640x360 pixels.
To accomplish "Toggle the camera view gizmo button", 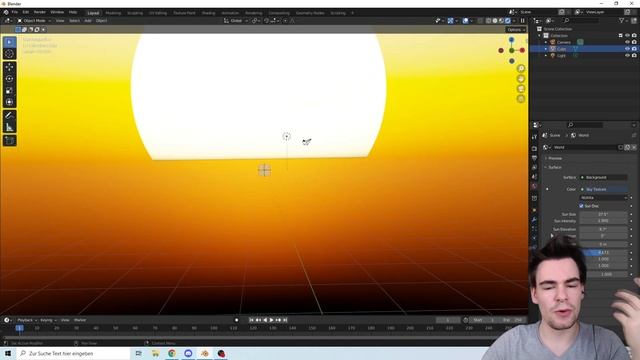I will [521, 89].
